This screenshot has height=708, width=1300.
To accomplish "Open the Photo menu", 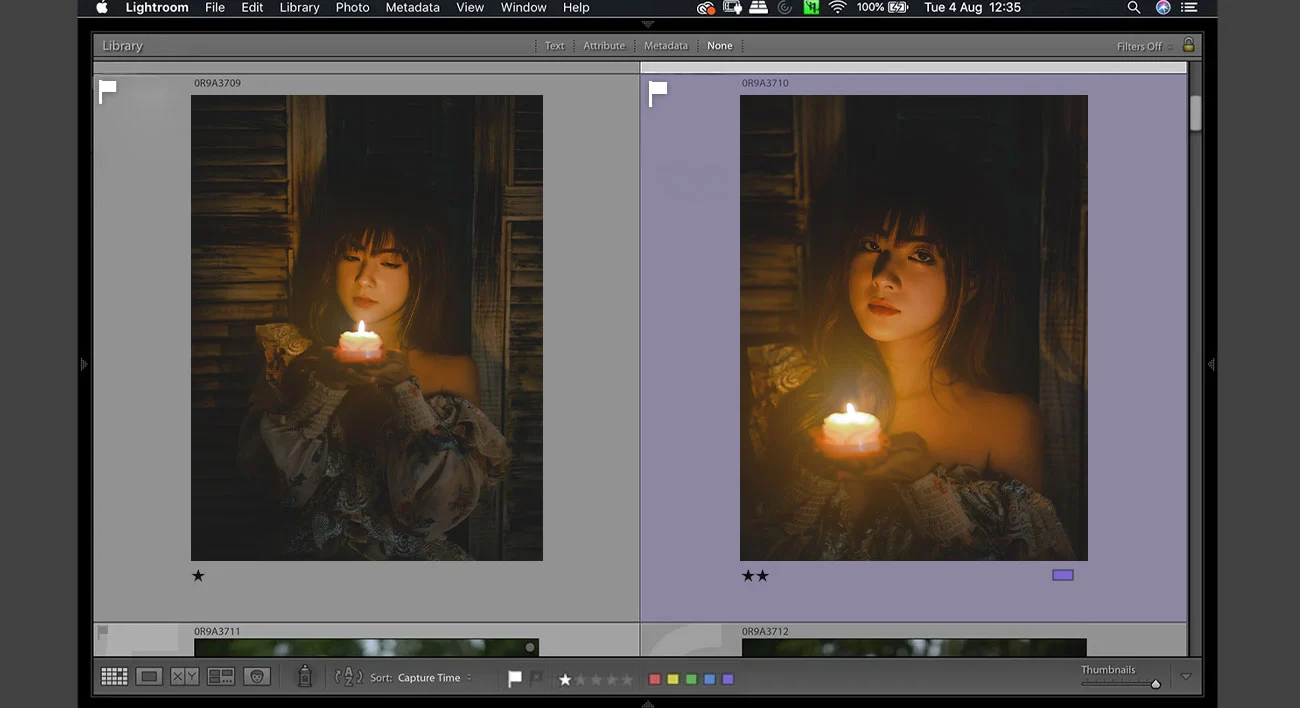I will (352, 8).
